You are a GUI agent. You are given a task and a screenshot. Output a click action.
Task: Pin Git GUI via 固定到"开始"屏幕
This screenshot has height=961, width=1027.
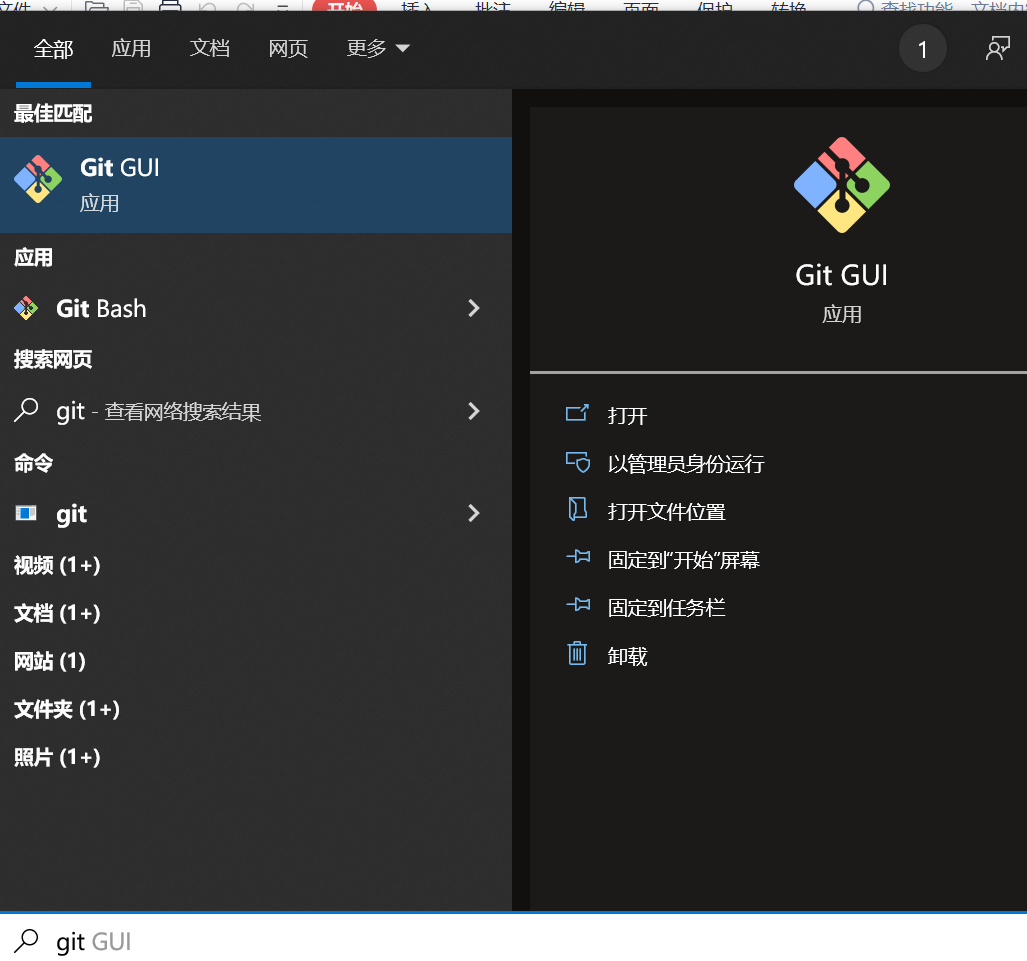683,560
